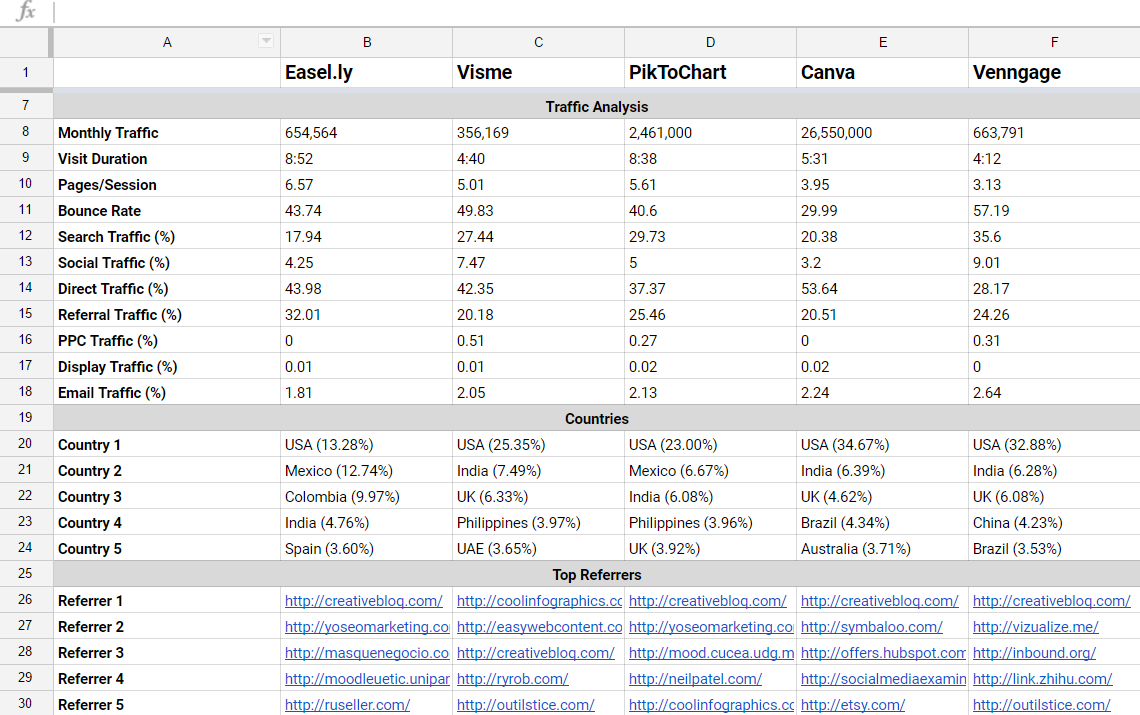Open creativeblog.com link in Visme Referrer 3

536,653
